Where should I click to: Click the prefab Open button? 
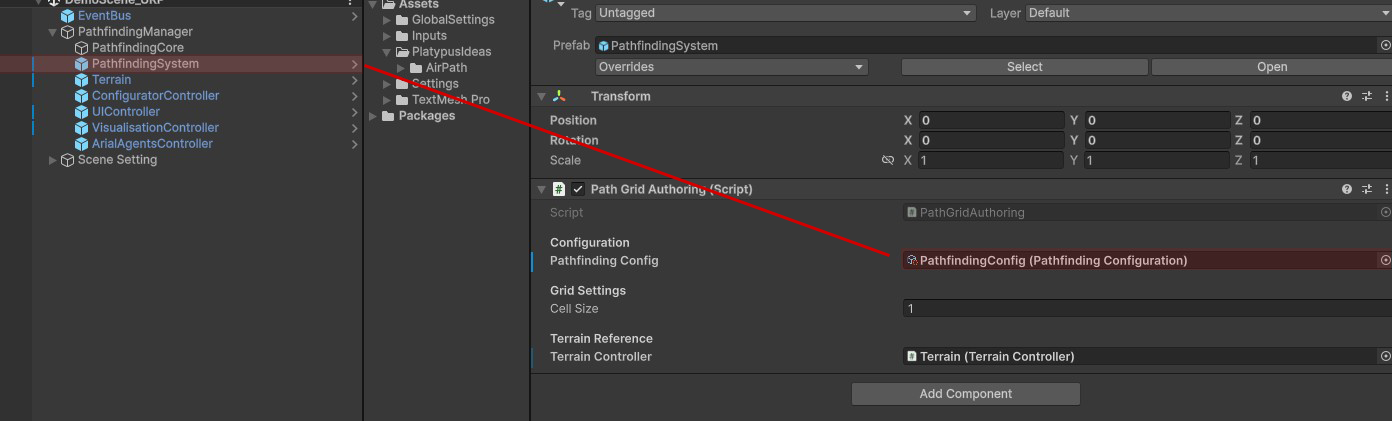point(1271,67)
